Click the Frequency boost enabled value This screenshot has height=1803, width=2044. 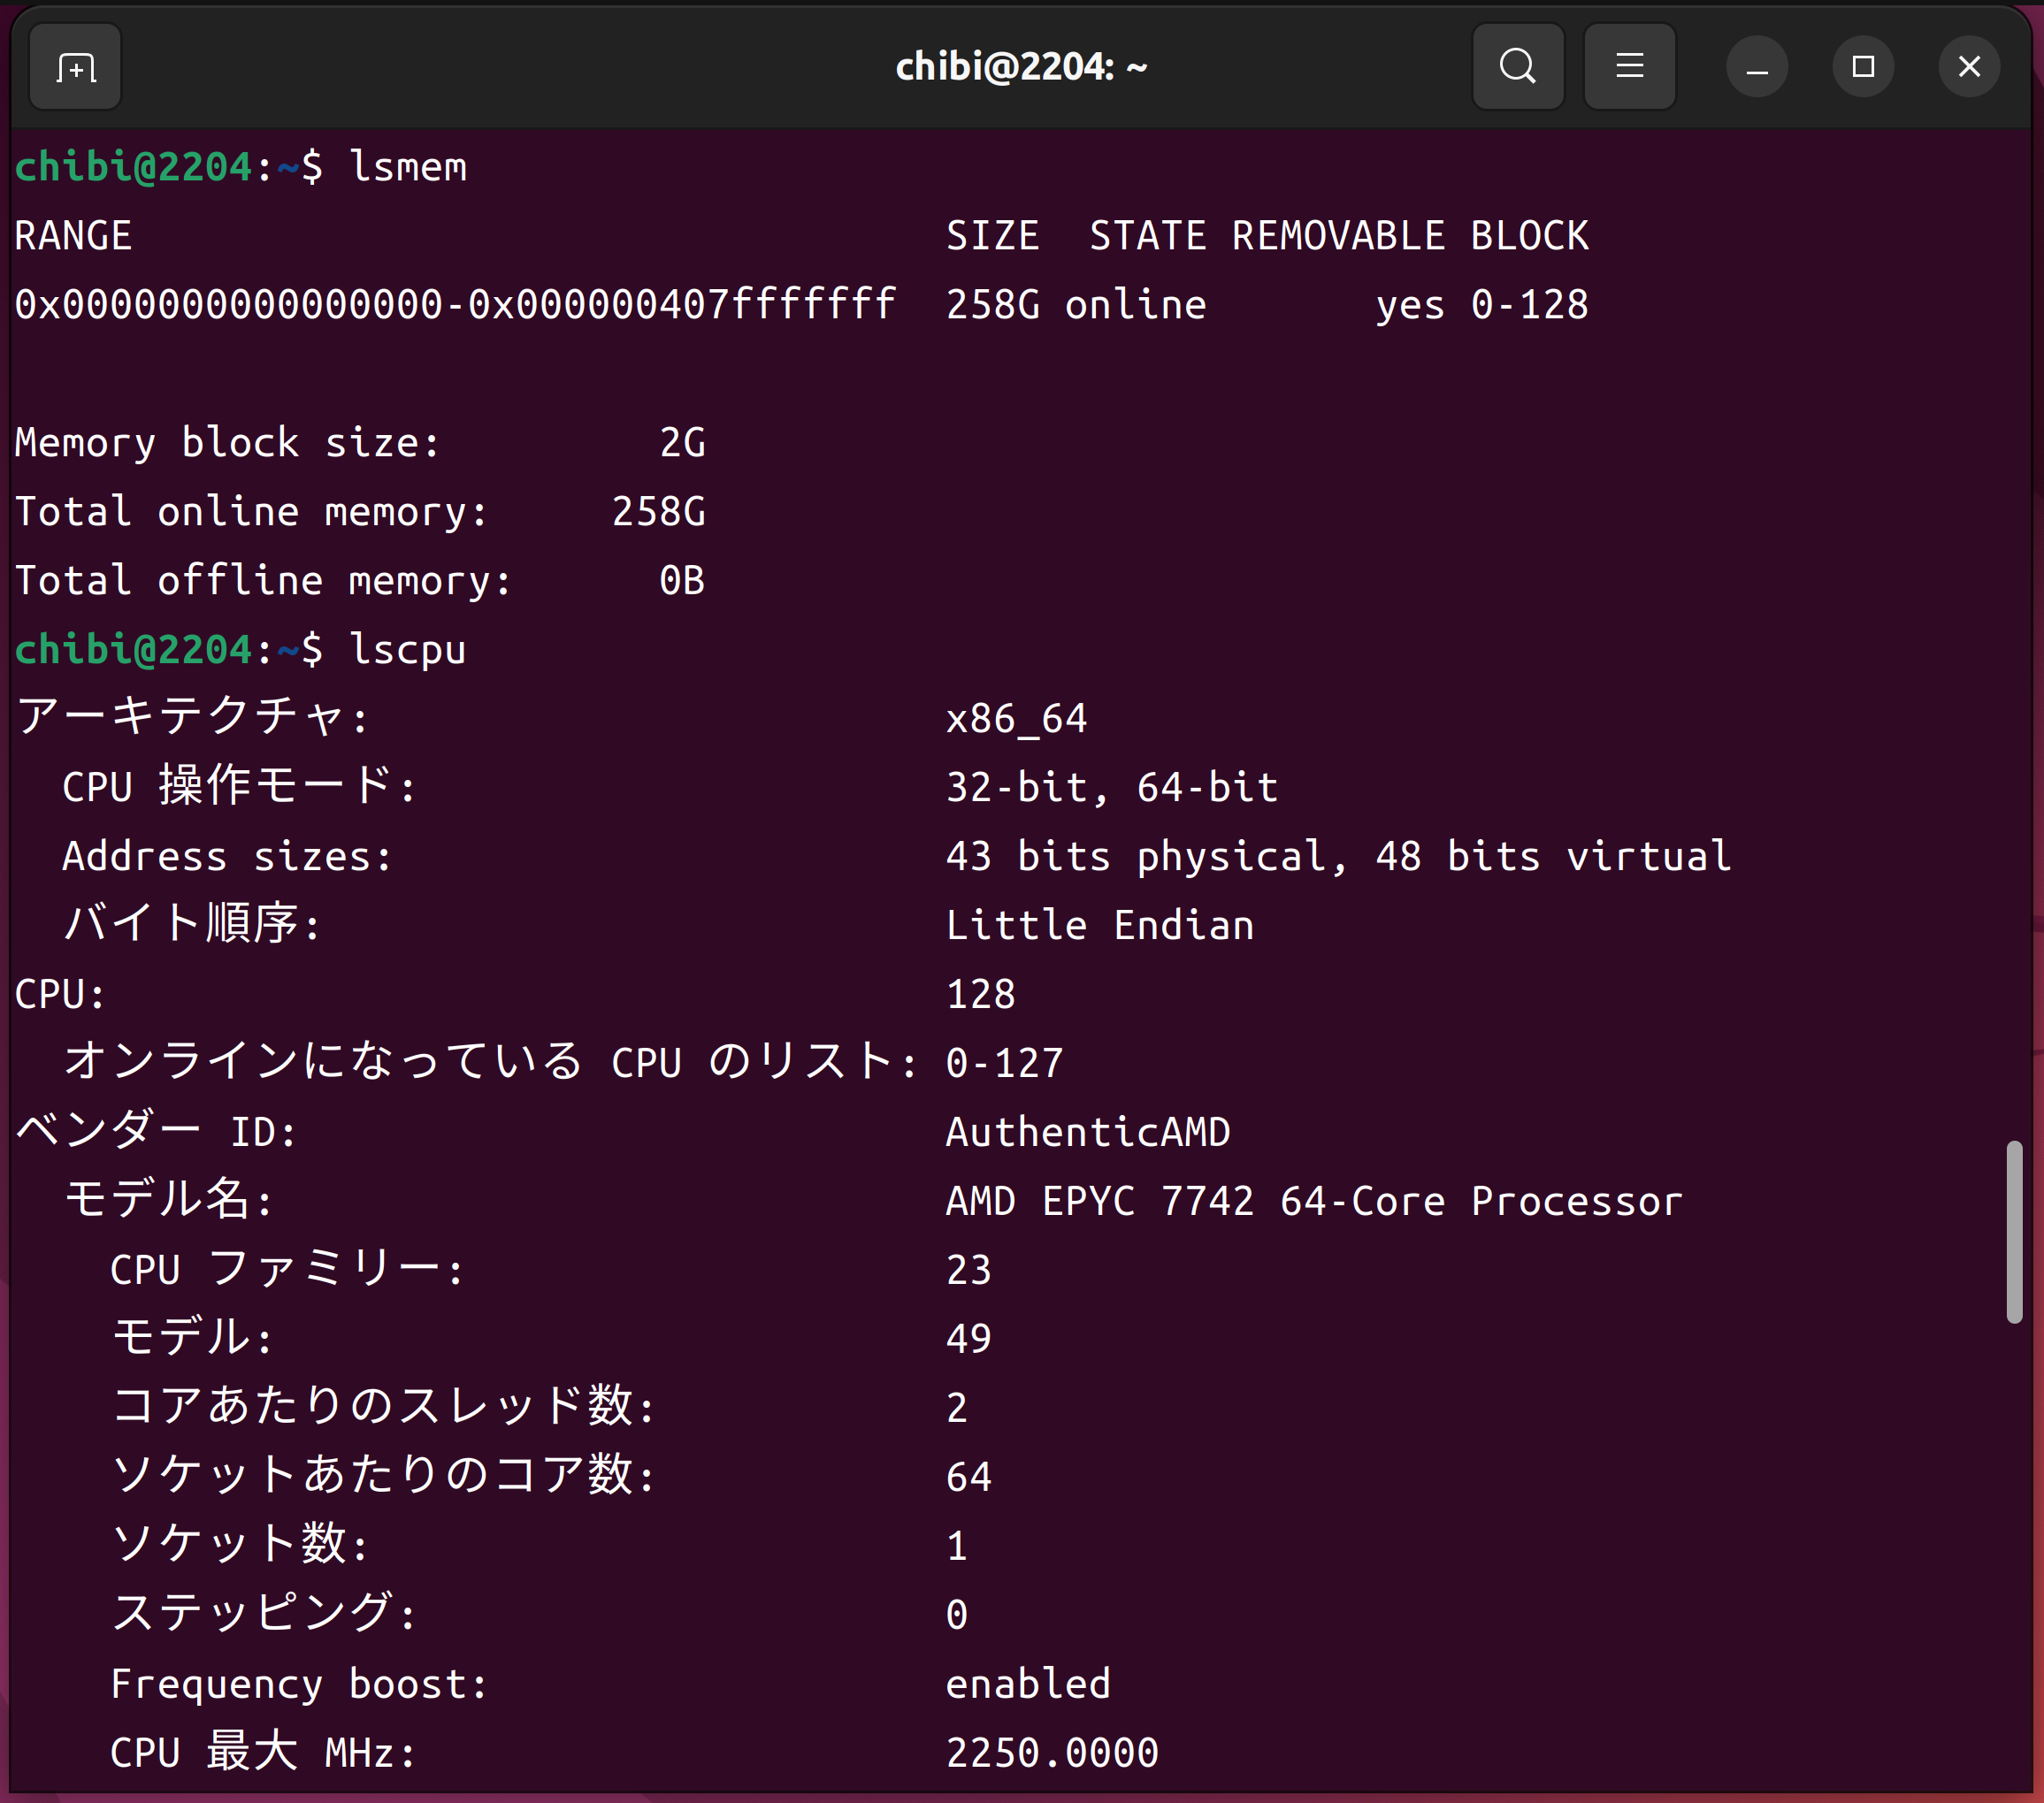pyautogui.click(x=1028, y=1684)
